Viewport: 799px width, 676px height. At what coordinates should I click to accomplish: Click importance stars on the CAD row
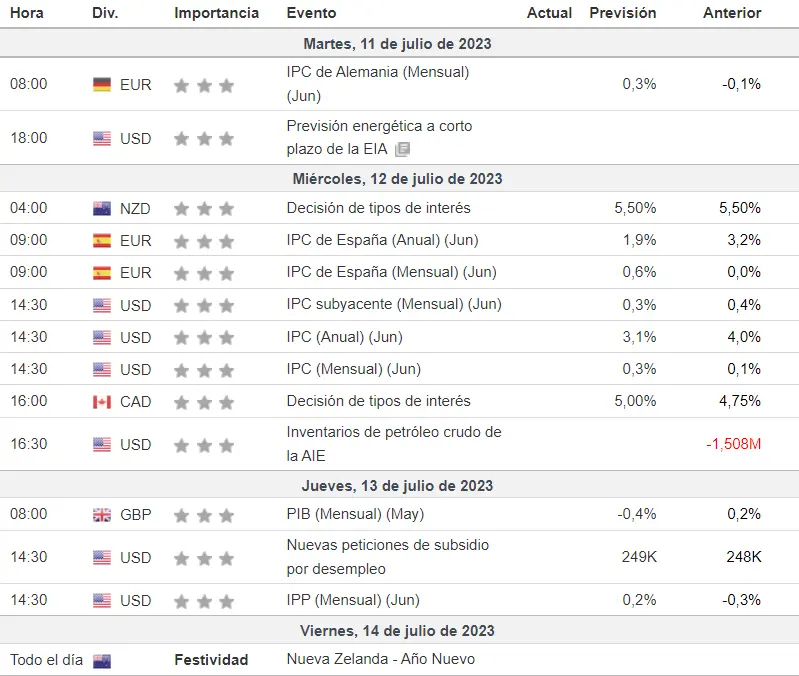(204, 403)
